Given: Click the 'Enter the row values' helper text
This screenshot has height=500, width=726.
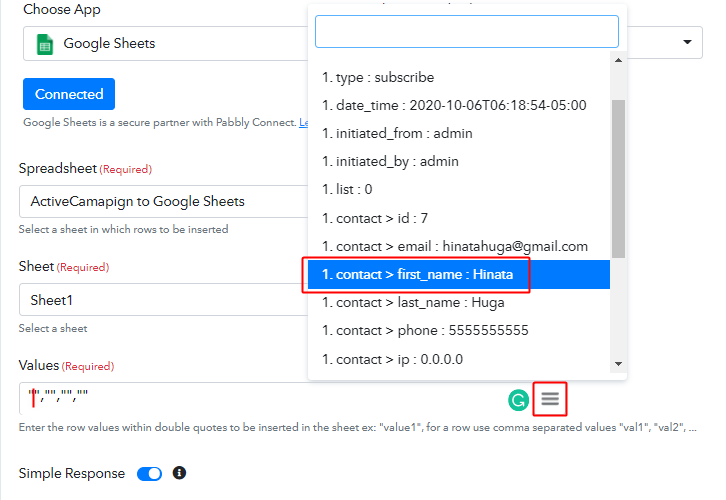Looking at the screenshot, I should pyautogui.click(x=357, y=427).
